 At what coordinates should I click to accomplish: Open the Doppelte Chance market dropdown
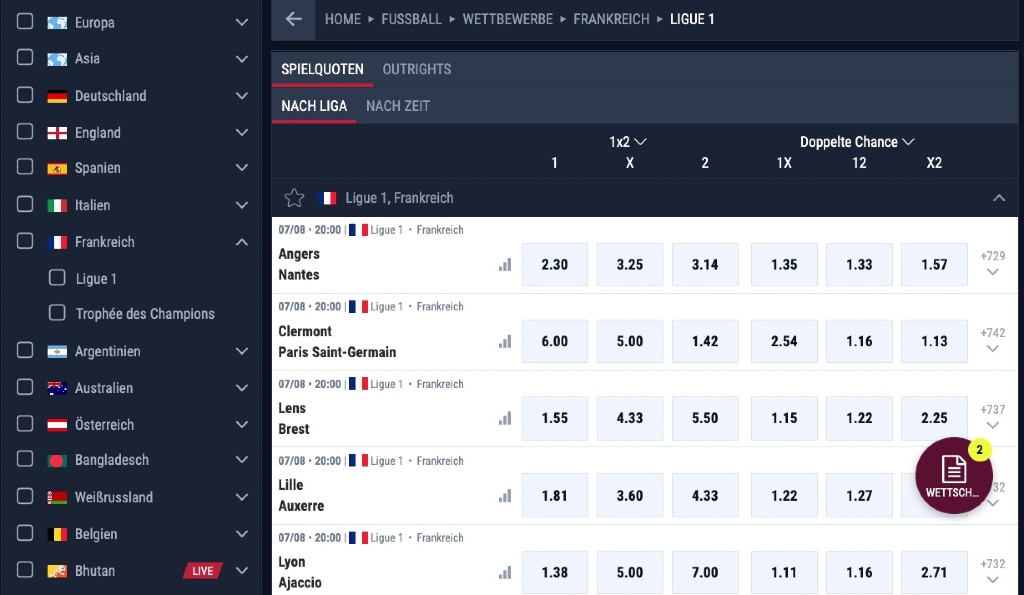857,142
